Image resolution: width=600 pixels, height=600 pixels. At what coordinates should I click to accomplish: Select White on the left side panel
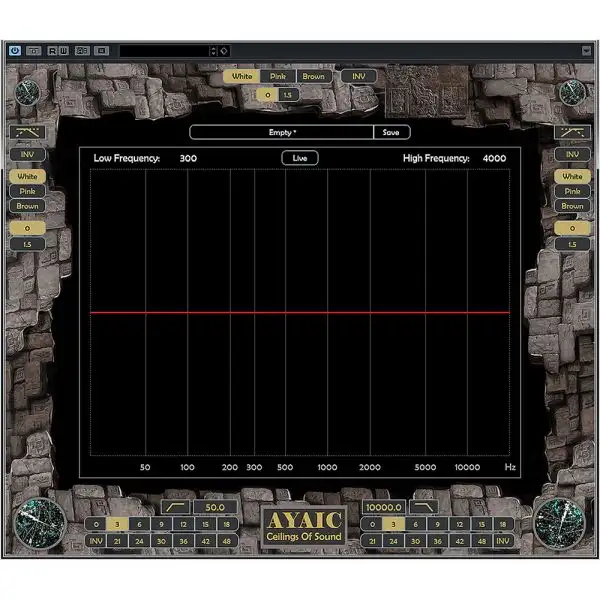[28, 176]
